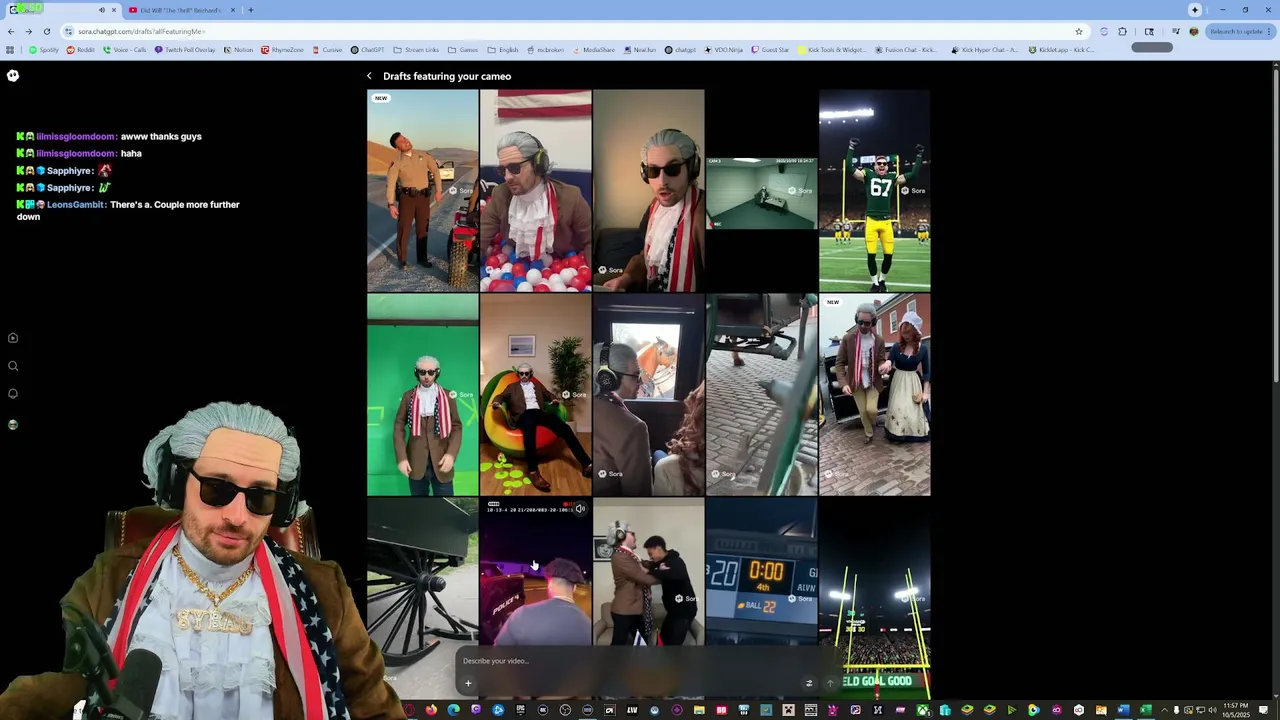The height and width of the screenshot is (720, 1280).
Task: Open the cobblestone carriage draft
Action: tap(761, 395)
